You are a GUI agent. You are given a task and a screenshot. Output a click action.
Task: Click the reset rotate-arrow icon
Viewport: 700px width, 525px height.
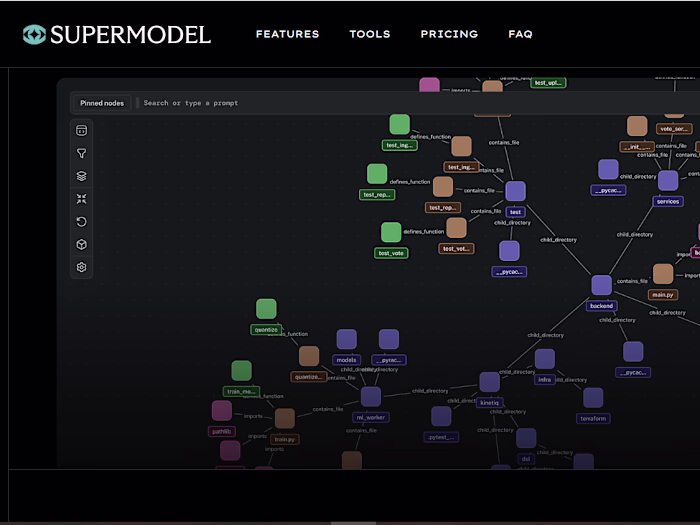tap(81, 221)
